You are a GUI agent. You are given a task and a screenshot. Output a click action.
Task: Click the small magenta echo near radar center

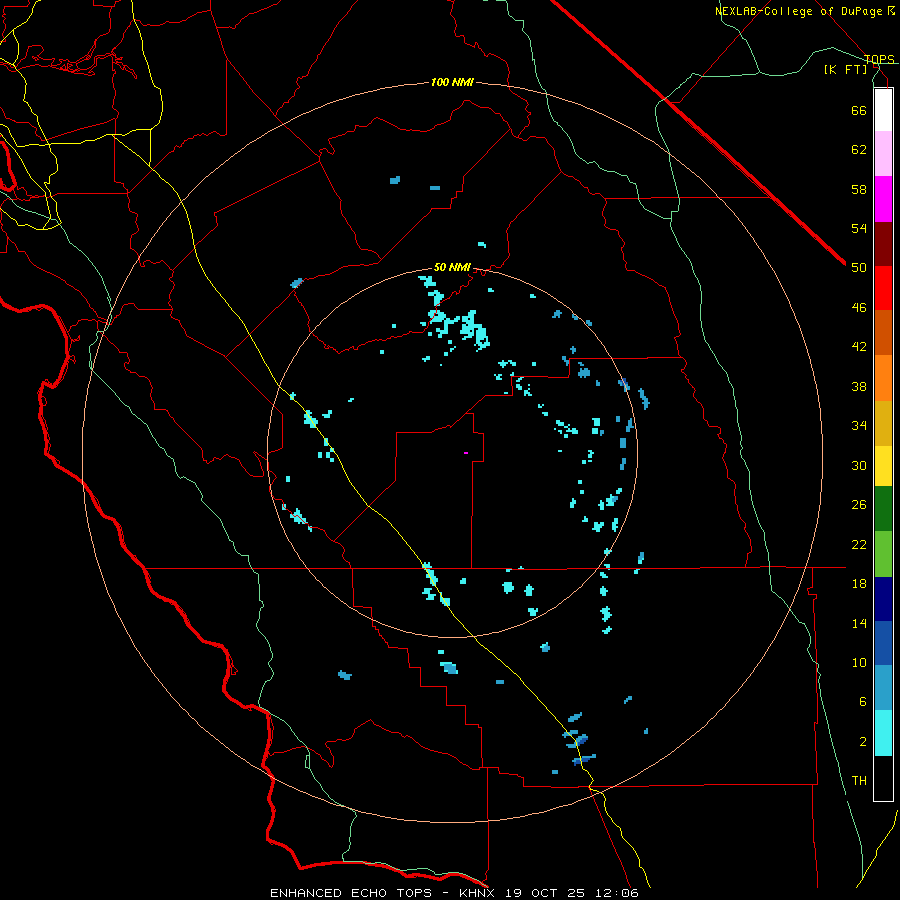pyautogui.click(x=466, y=453)
